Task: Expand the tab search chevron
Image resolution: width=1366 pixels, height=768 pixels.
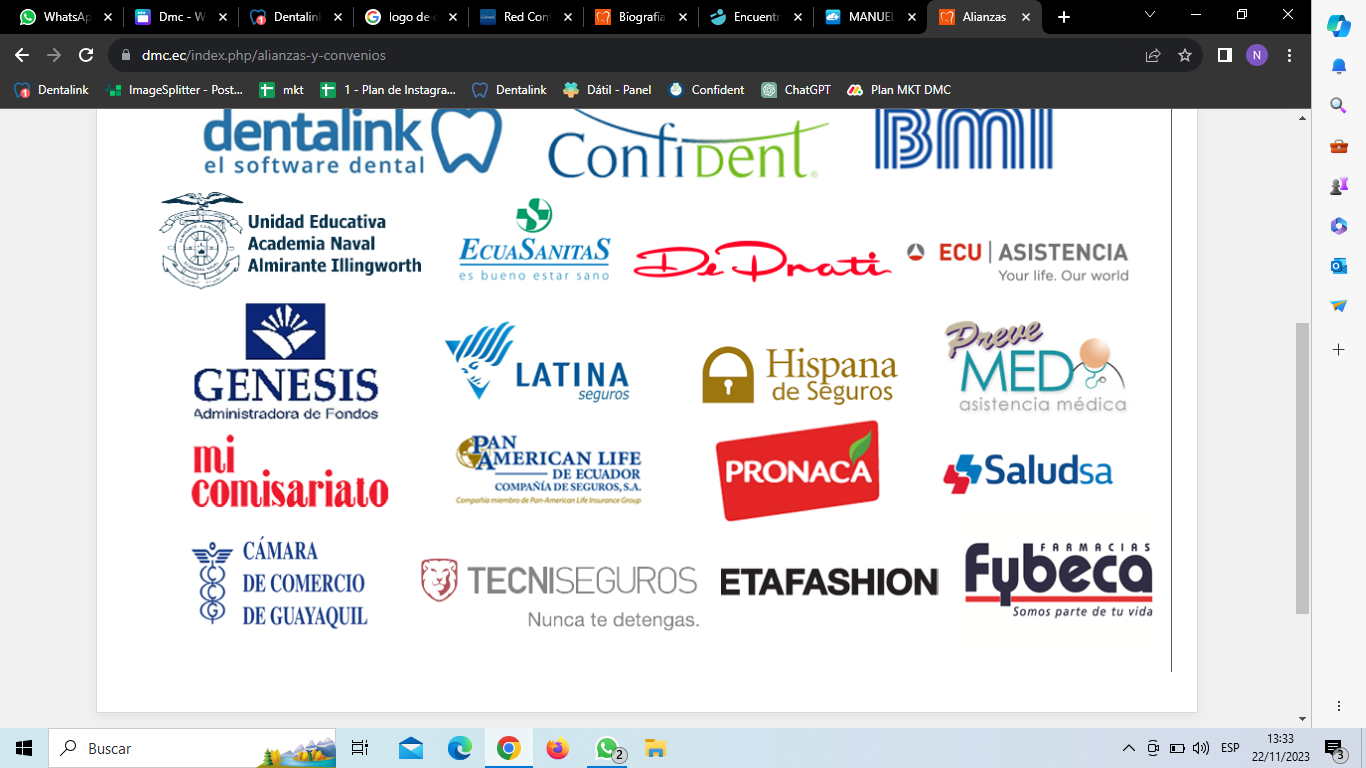Action: tap(1150, 16)
